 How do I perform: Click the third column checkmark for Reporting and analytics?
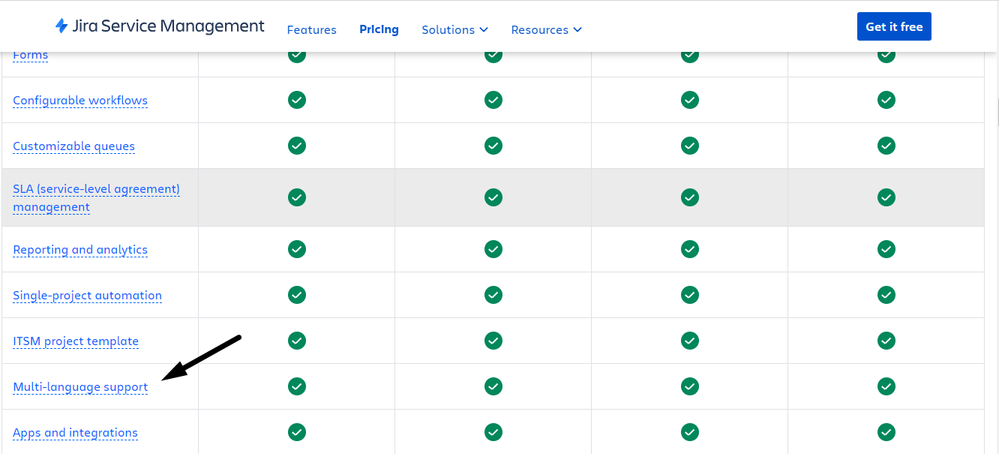pyautogui.click(x=690, y=249)
